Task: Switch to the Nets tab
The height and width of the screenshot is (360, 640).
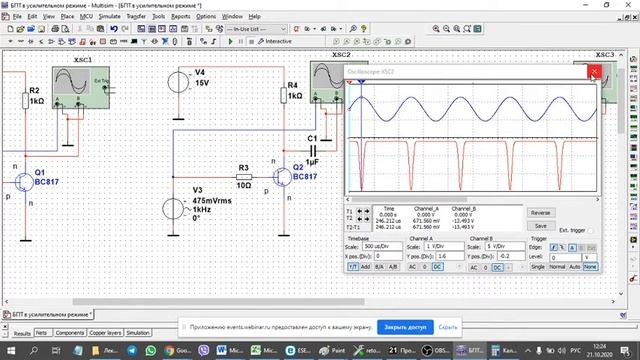Action: click(42, 333)
